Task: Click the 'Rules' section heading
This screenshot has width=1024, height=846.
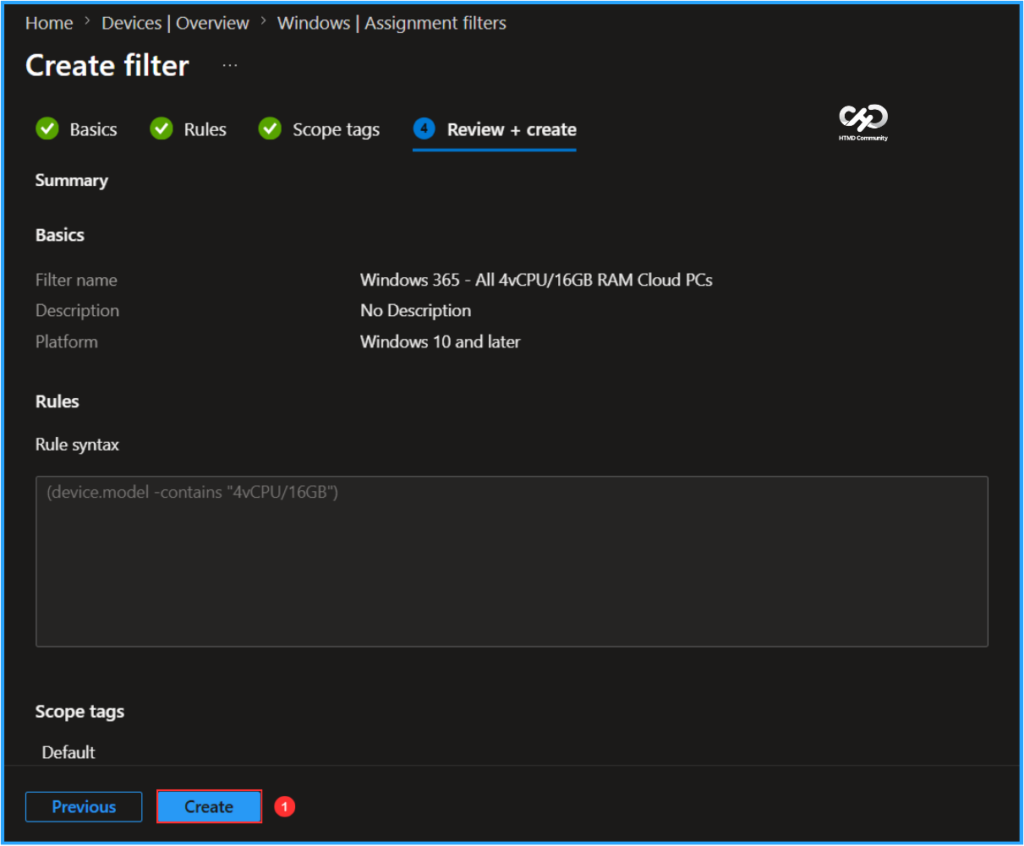Action: click(x=57, y=402)
